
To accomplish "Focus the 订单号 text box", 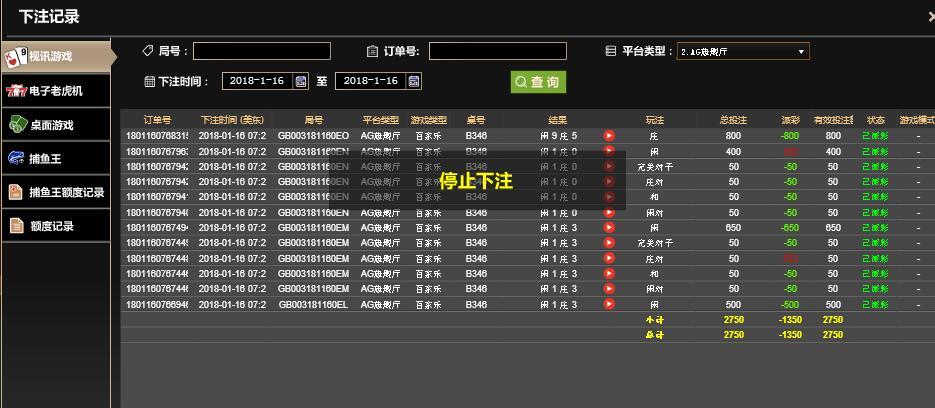I will 497,51.
